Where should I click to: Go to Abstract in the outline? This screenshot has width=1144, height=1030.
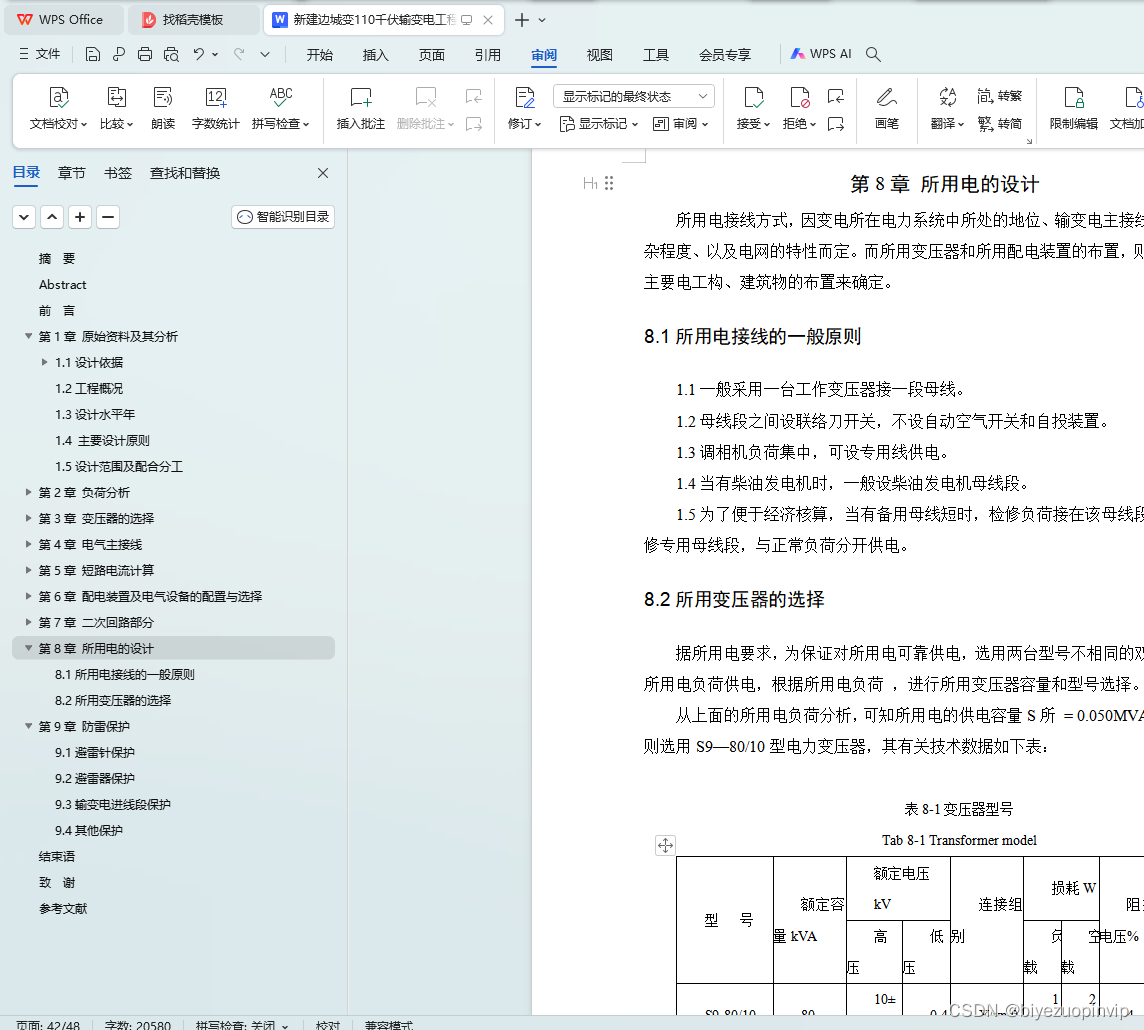(63, 284)
